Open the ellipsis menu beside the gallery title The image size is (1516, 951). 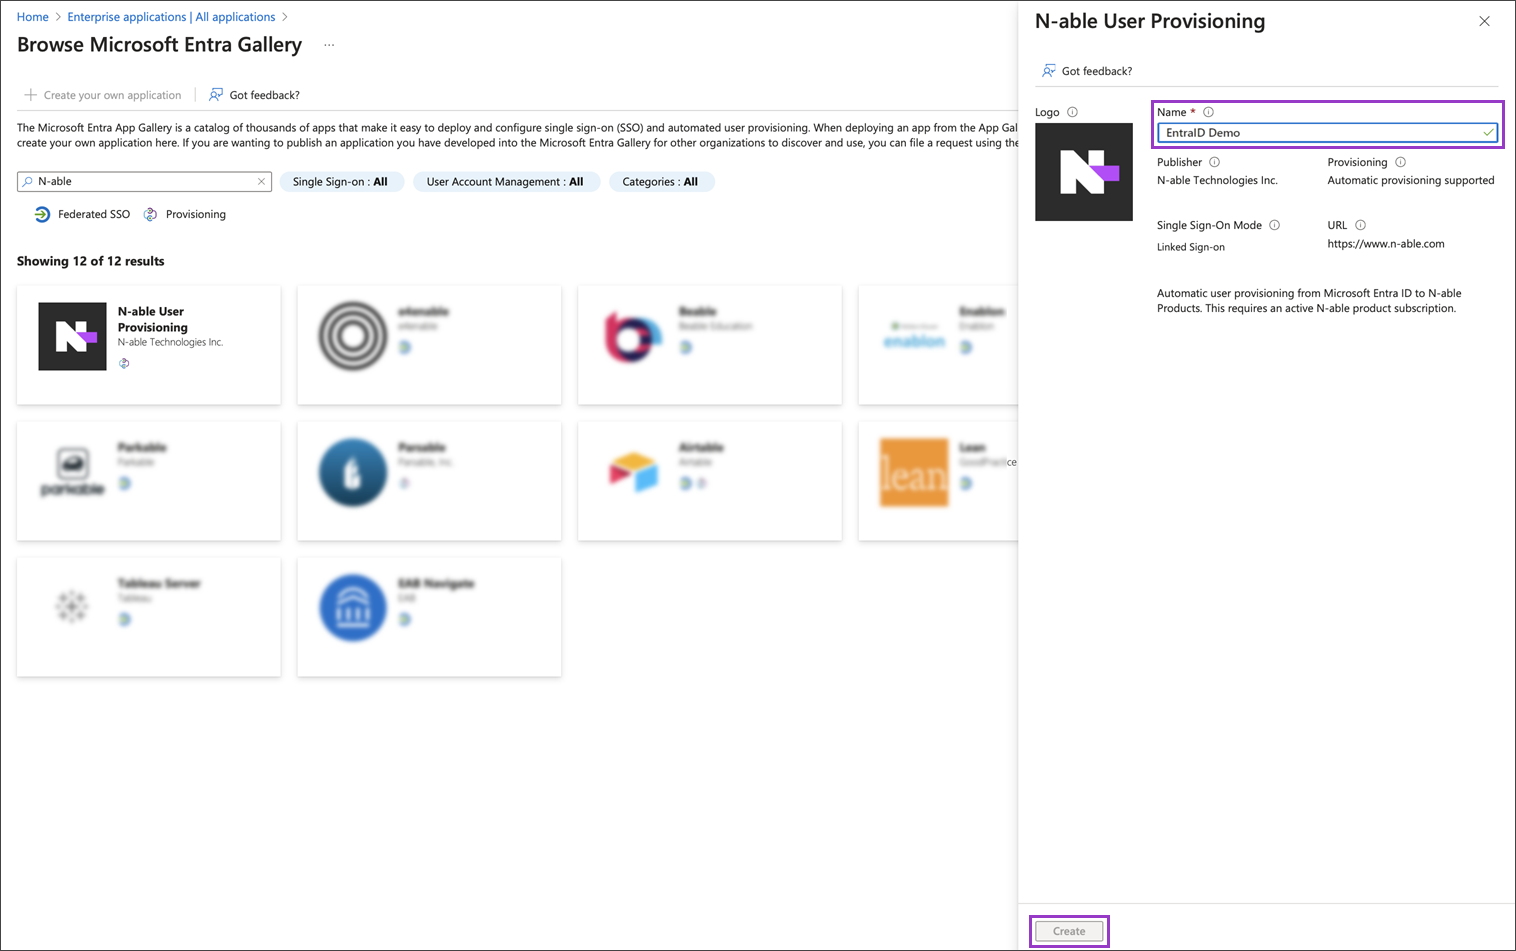click(329, 45)
